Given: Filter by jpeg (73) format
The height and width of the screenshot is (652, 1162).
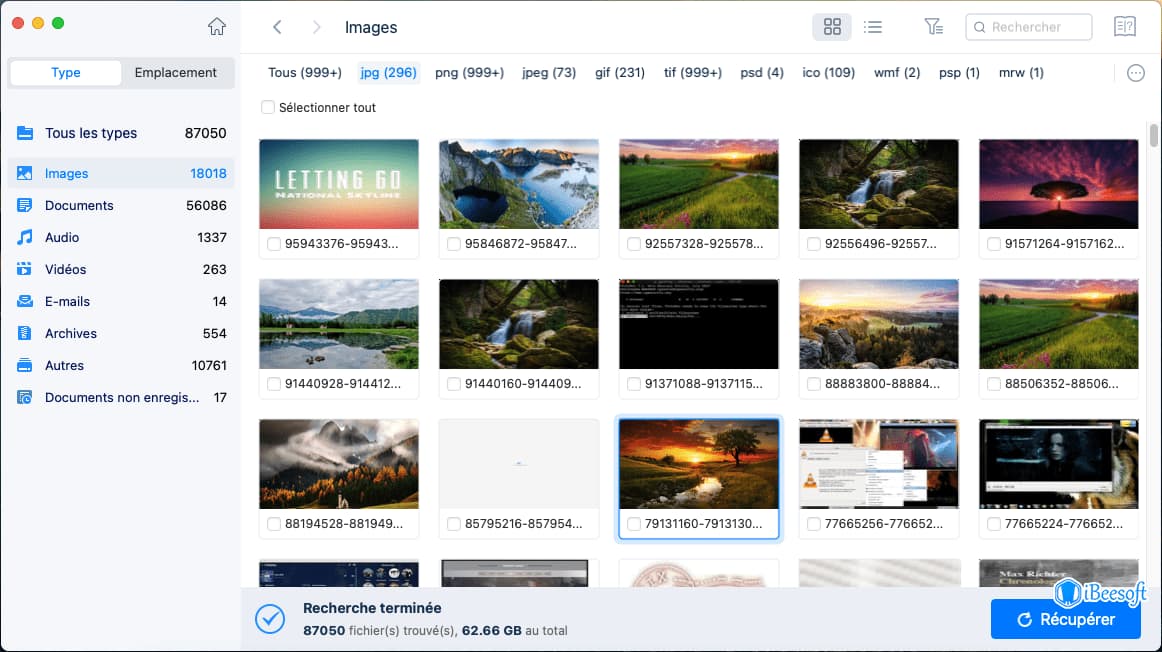Looking at the screenshot, I should pyautogui.click(x=548, y=73).
